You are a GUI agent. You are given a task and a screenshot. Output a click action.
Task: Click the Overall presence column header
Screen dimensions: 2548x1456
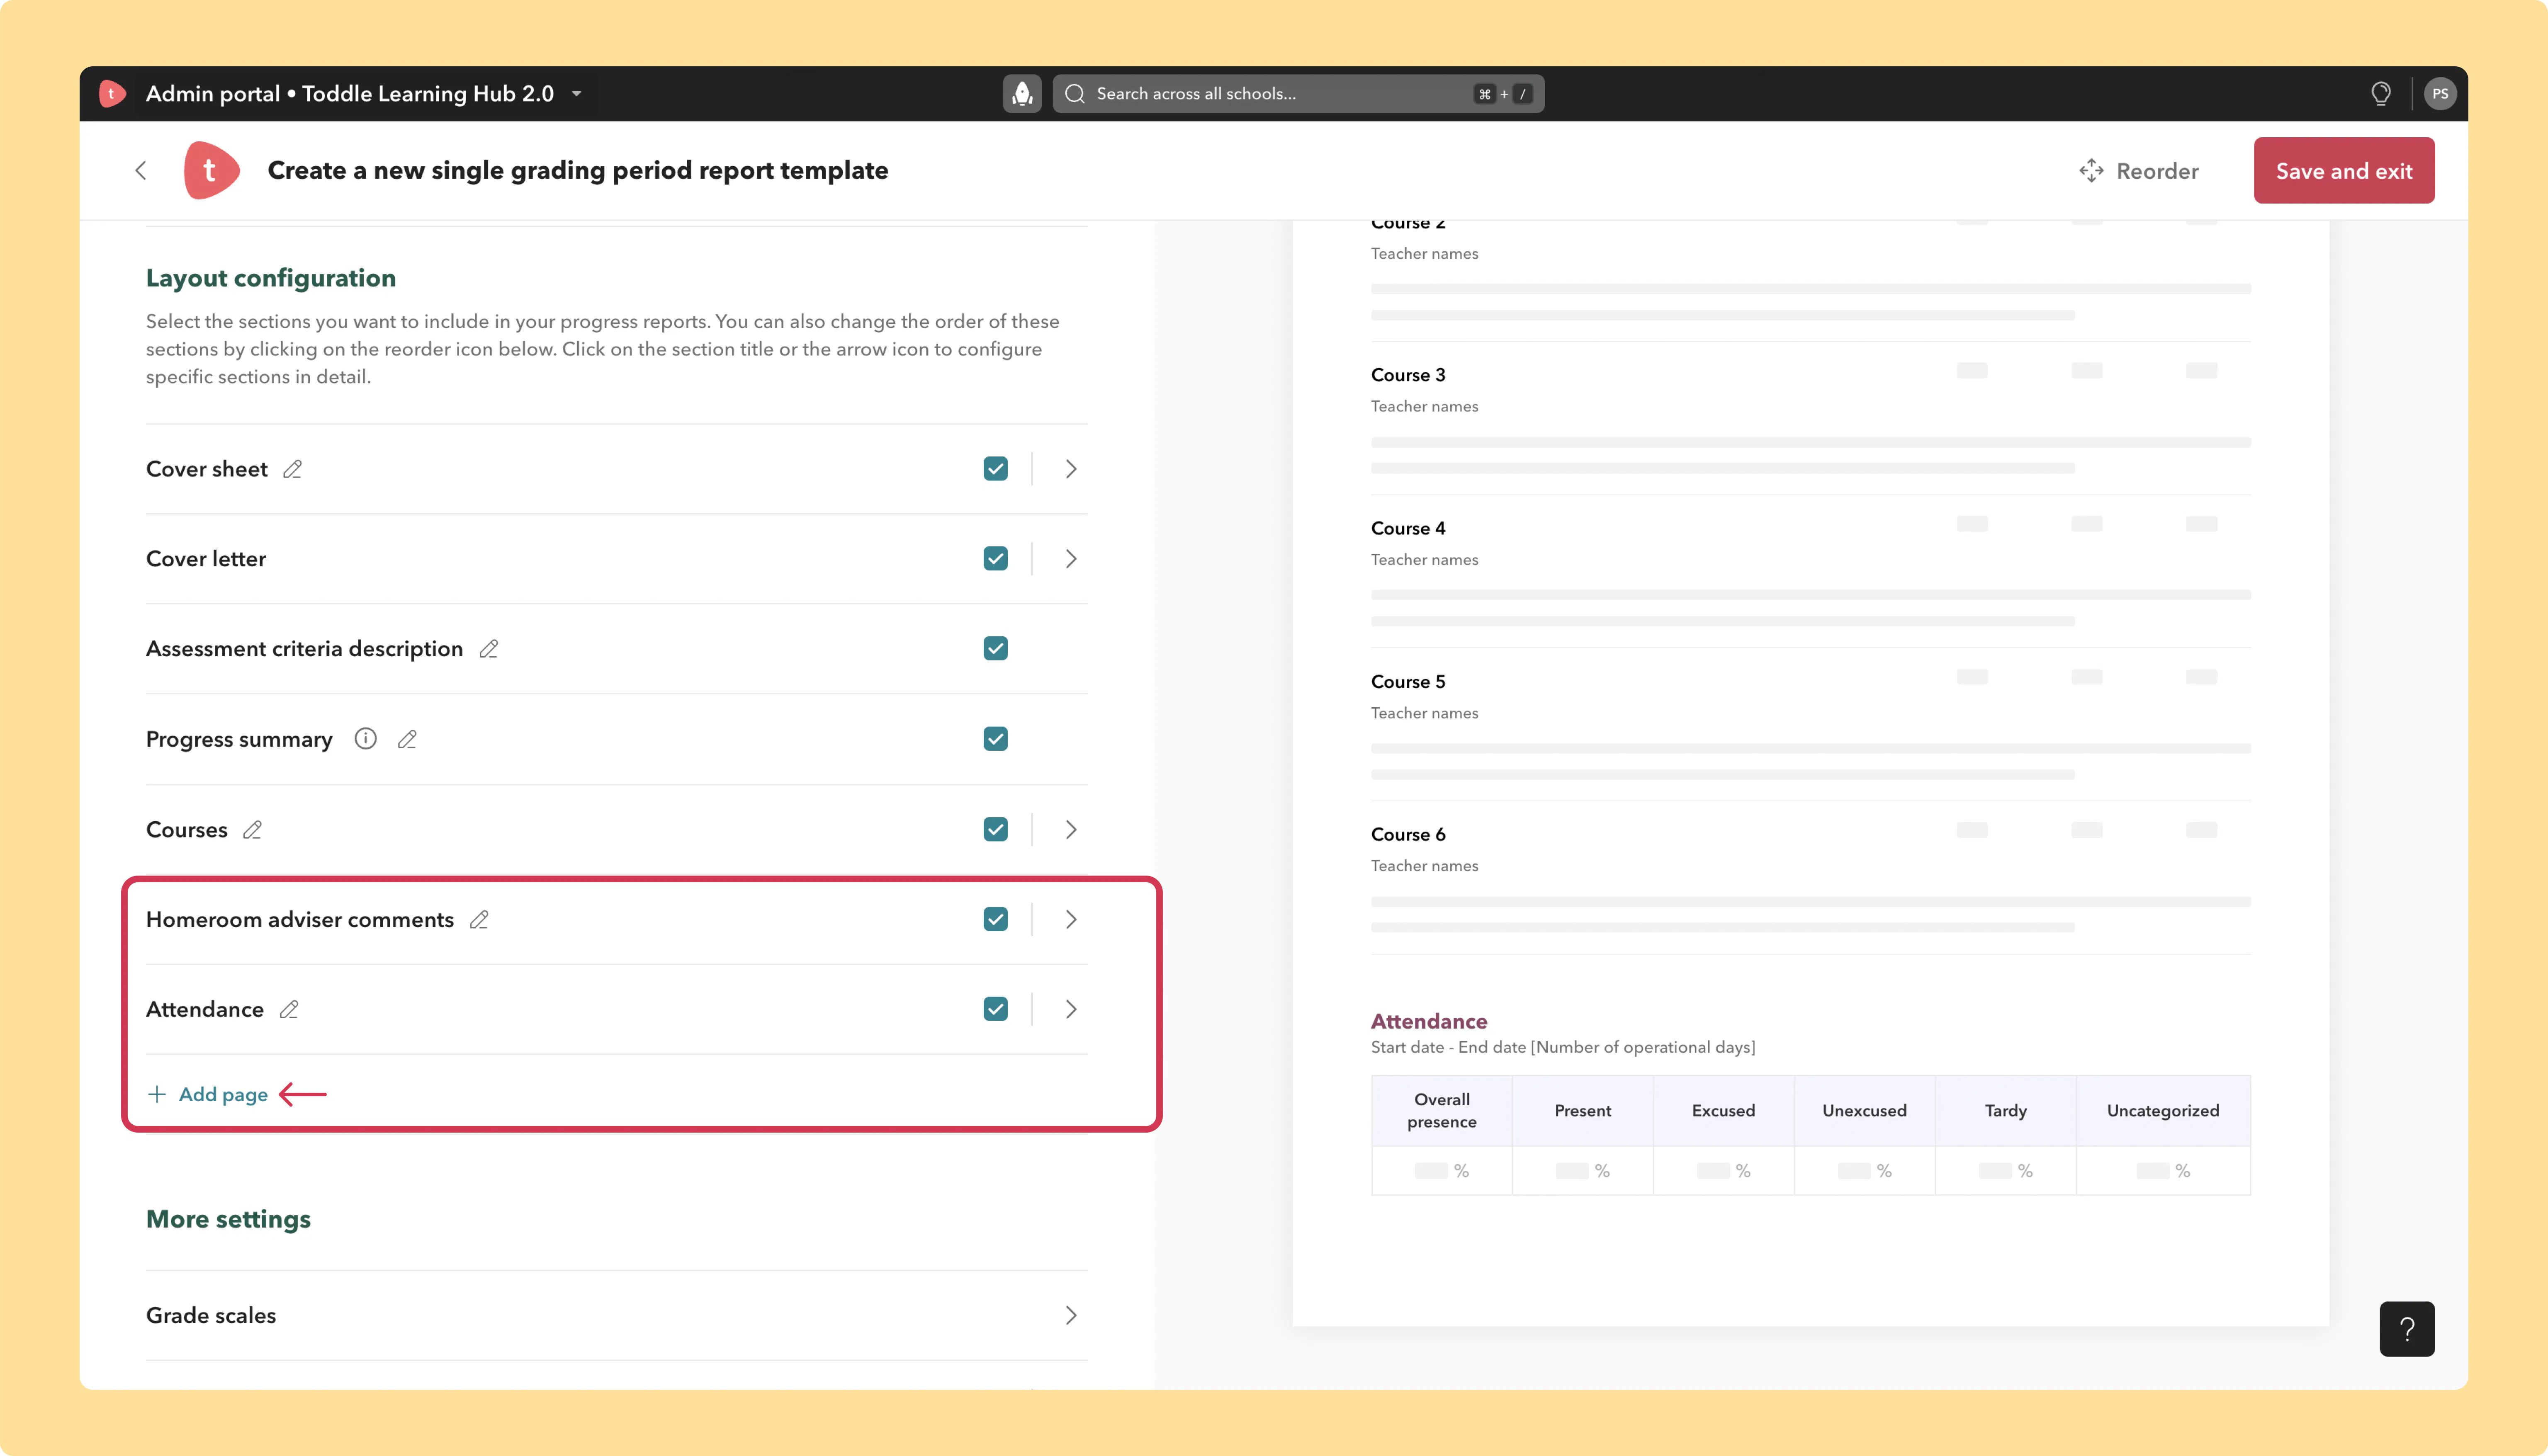1442,1111
